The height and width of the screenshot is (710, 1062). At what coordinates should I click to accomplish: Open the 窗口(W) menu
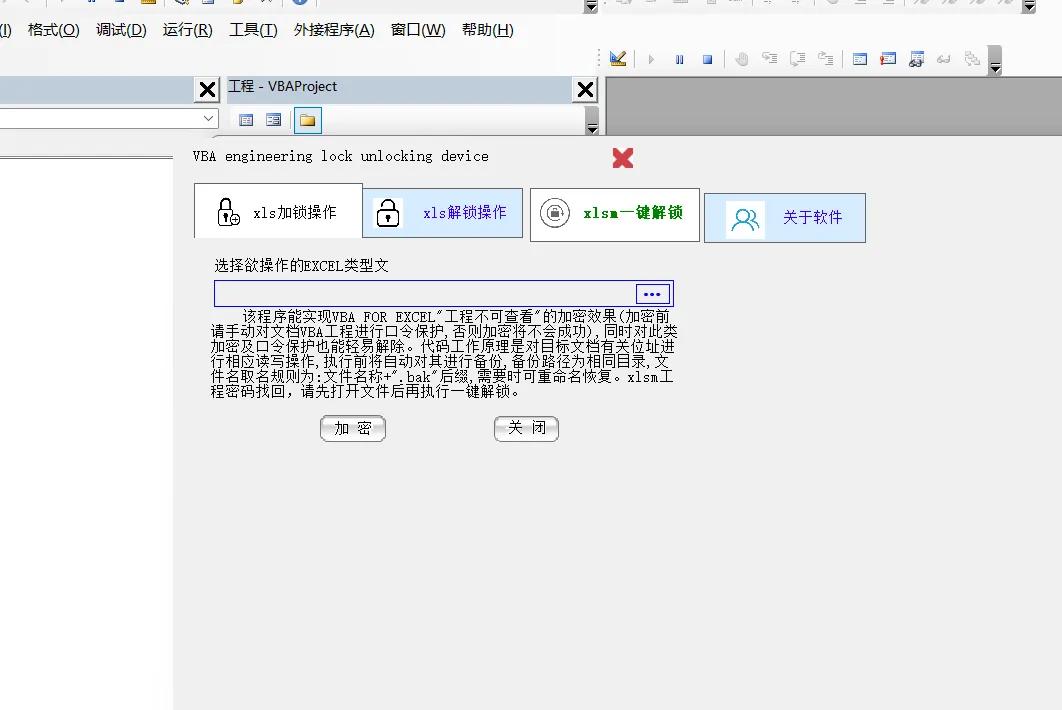coord(418,30)
